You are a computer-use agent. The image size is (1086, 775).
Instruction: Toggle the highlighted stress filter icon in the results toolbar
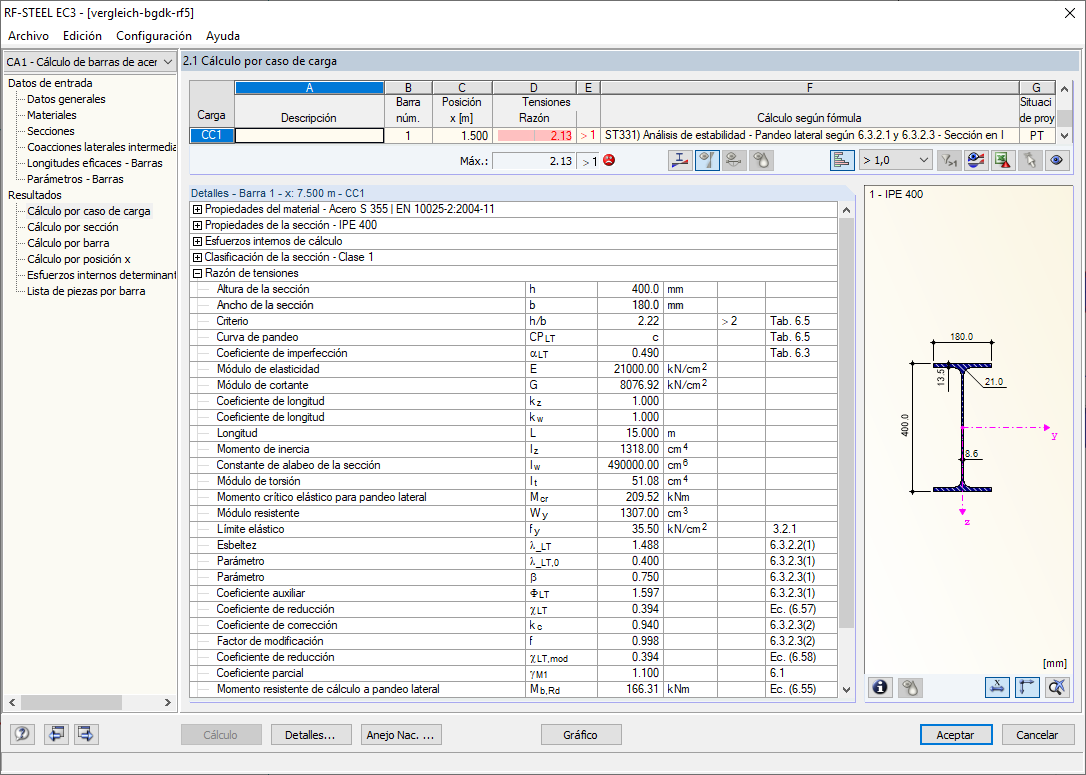pos(706,161)
